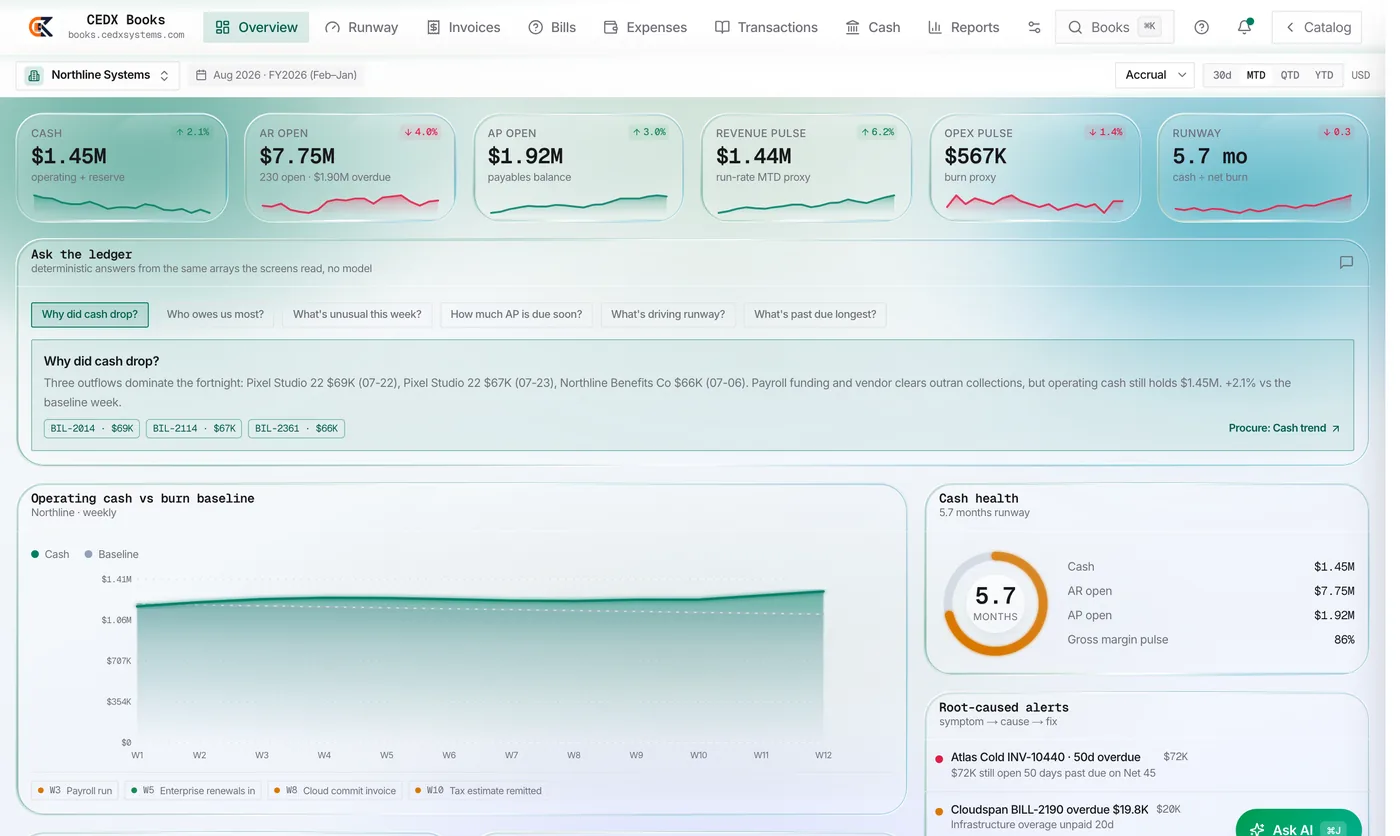
Task: Expand the Northline Systems entity selector
Action: (98, 75)
